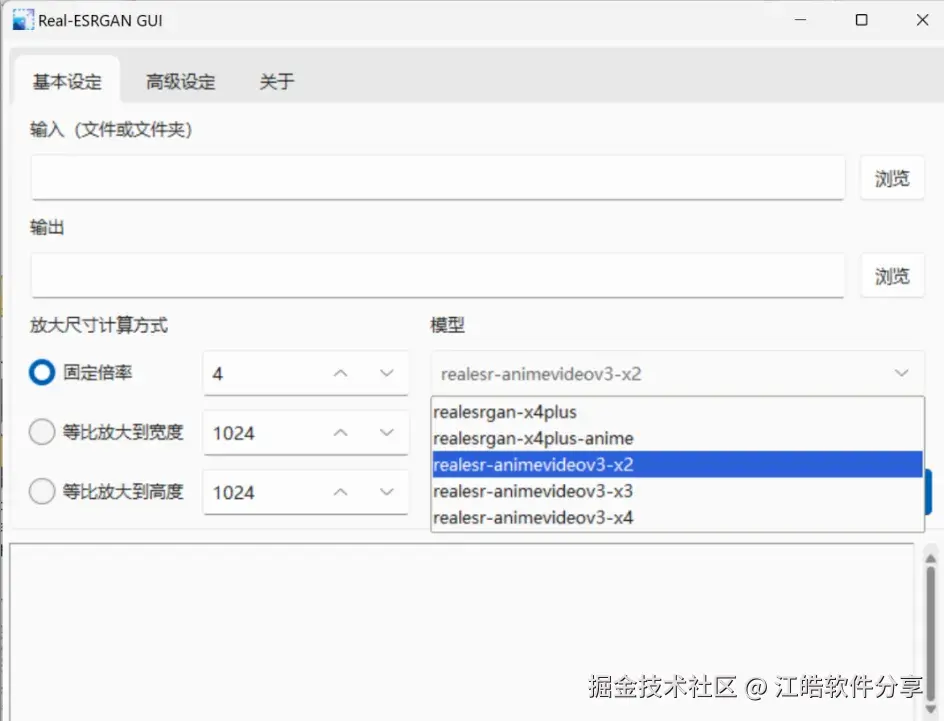Click the Real-ESRGAN app icon in title bar

point(22,19)
